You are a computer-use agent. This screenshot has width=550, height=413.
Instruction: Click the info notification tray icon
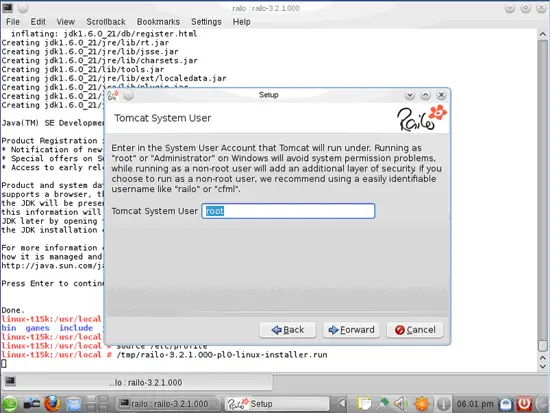pyautogui.click(x=443, y=404)
